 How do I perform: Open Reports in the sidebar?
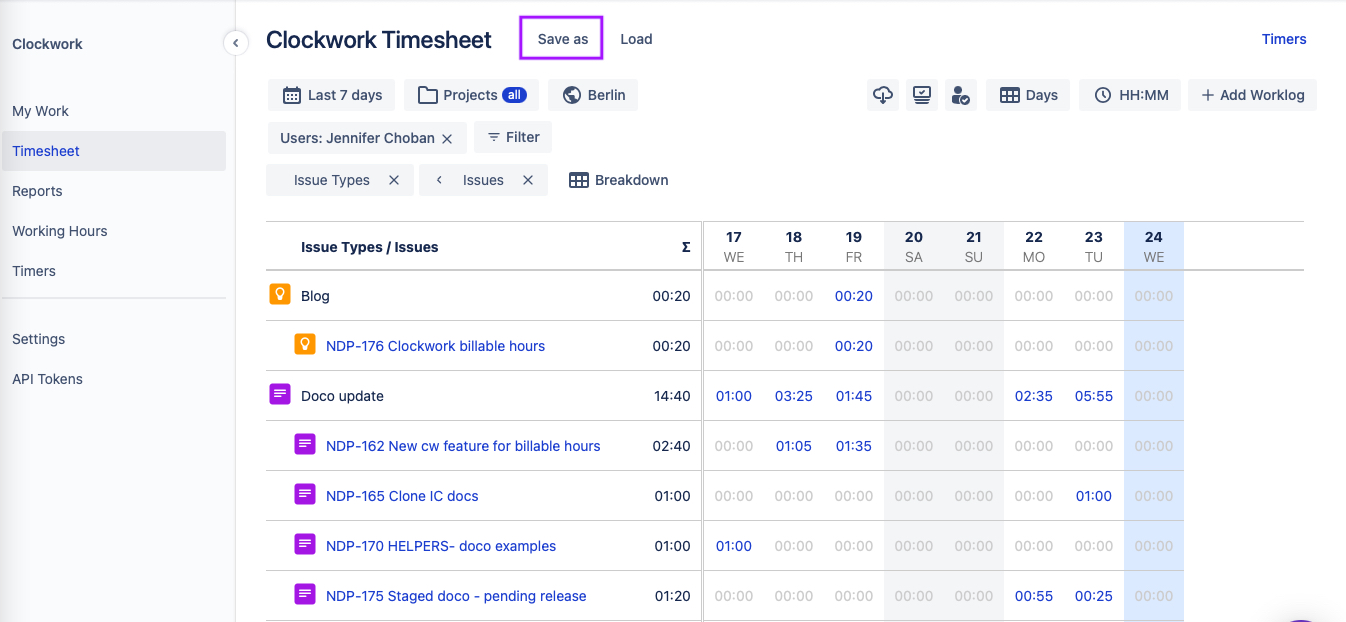37,191
